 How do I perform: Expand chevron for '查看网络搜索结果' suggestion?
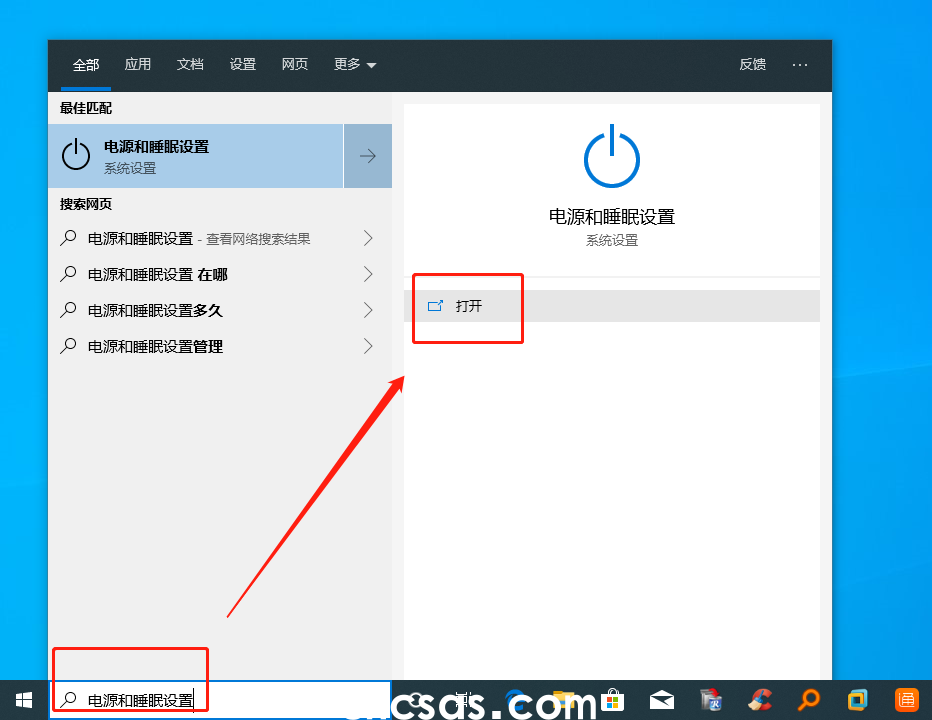click(x=368, y=238)
